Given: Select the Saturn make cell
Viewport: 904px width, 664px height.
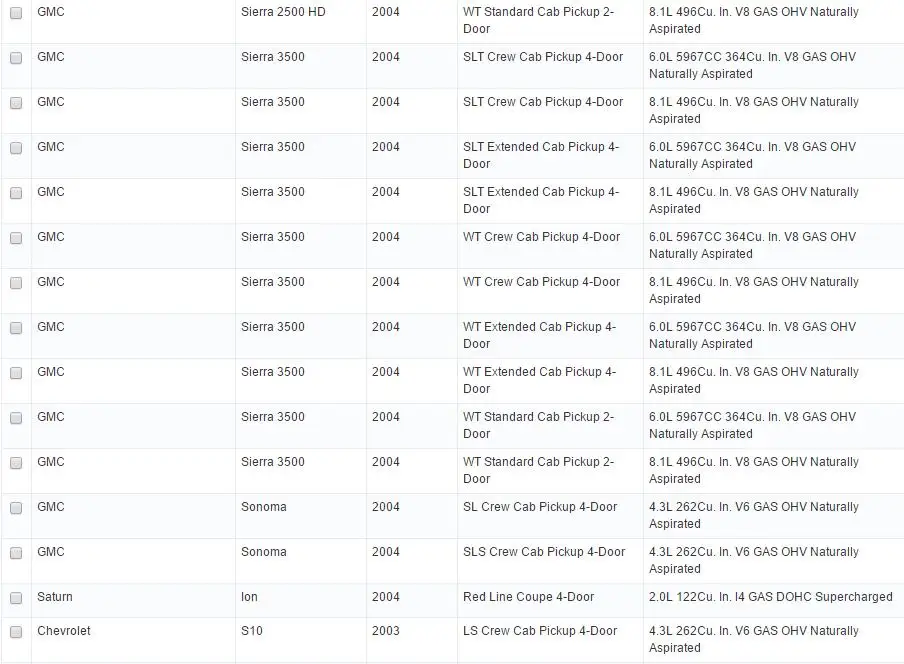Looking at the screenshot, I should pos(133,601).
